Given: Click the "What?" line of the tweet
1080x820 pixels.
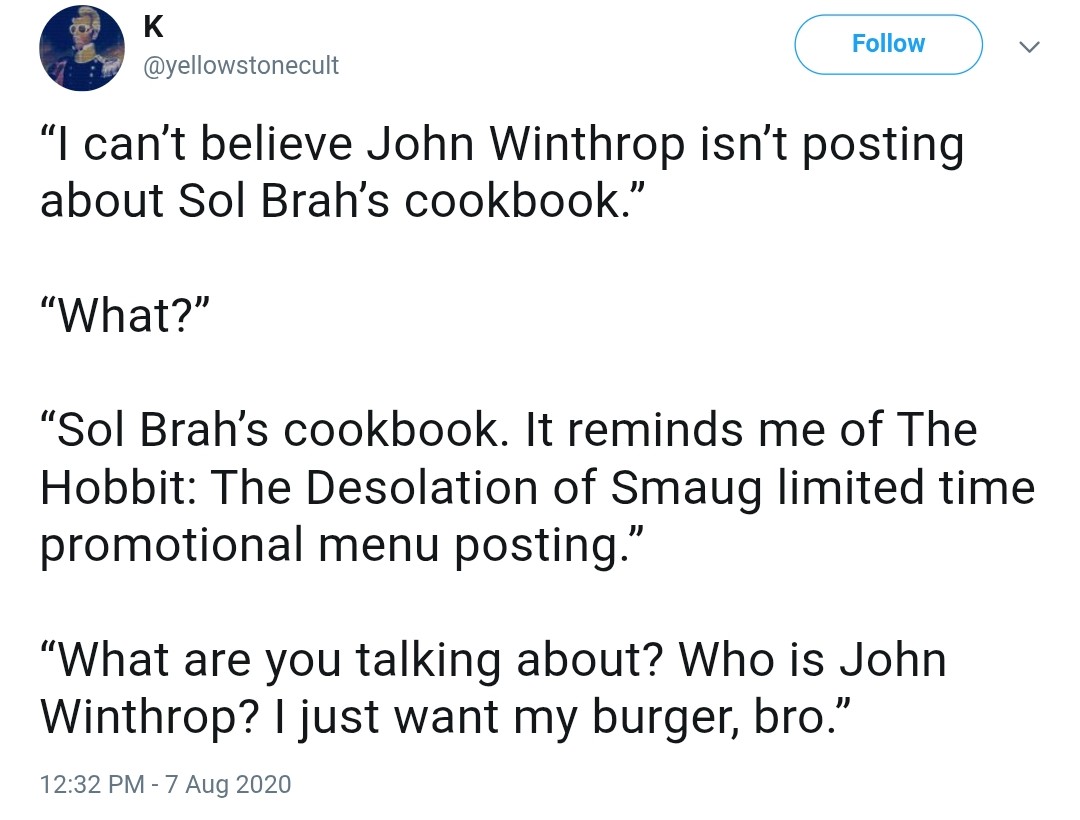Looking at the screenshot, I should click(125, 315).
